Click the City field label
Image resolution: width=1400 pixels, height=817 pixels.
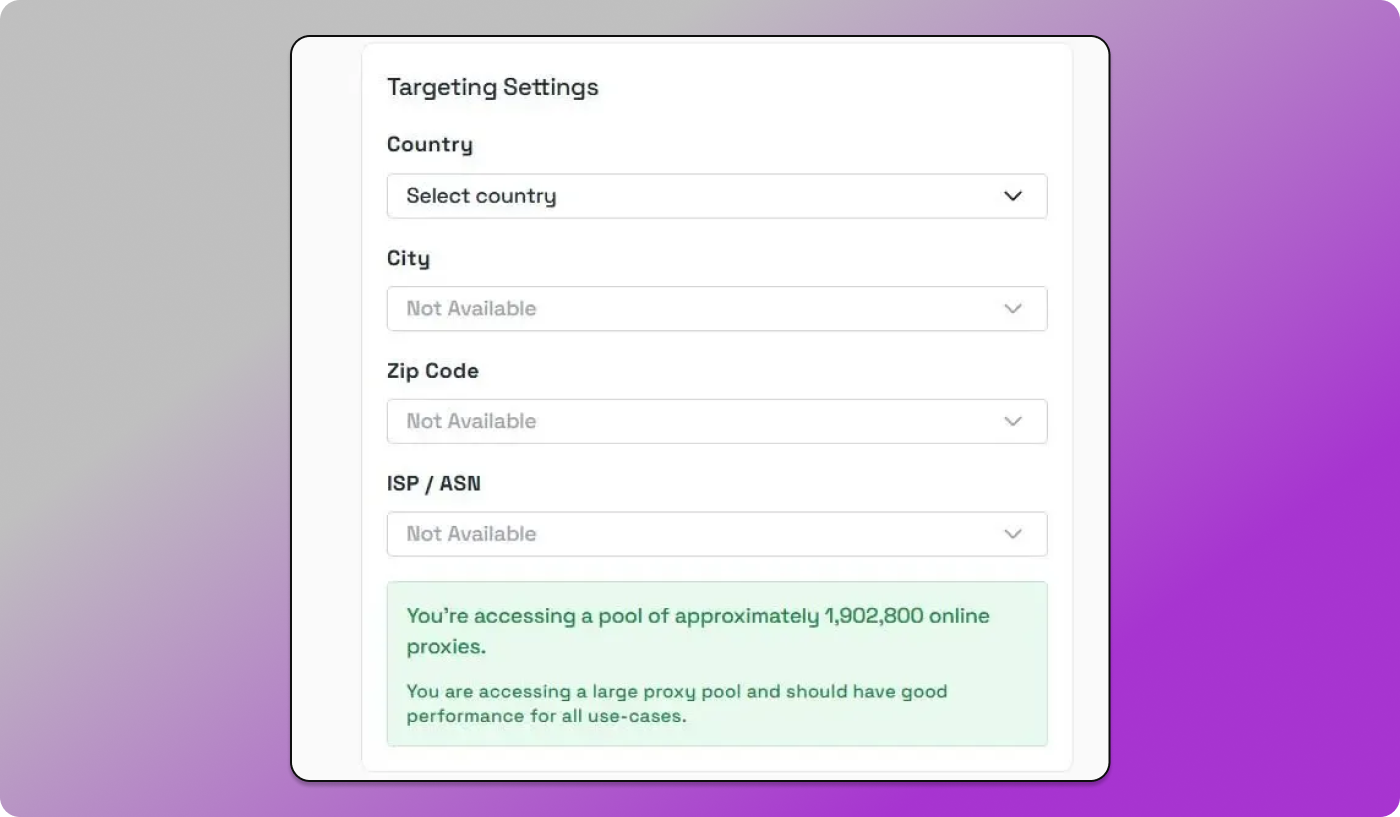(408, 258)
